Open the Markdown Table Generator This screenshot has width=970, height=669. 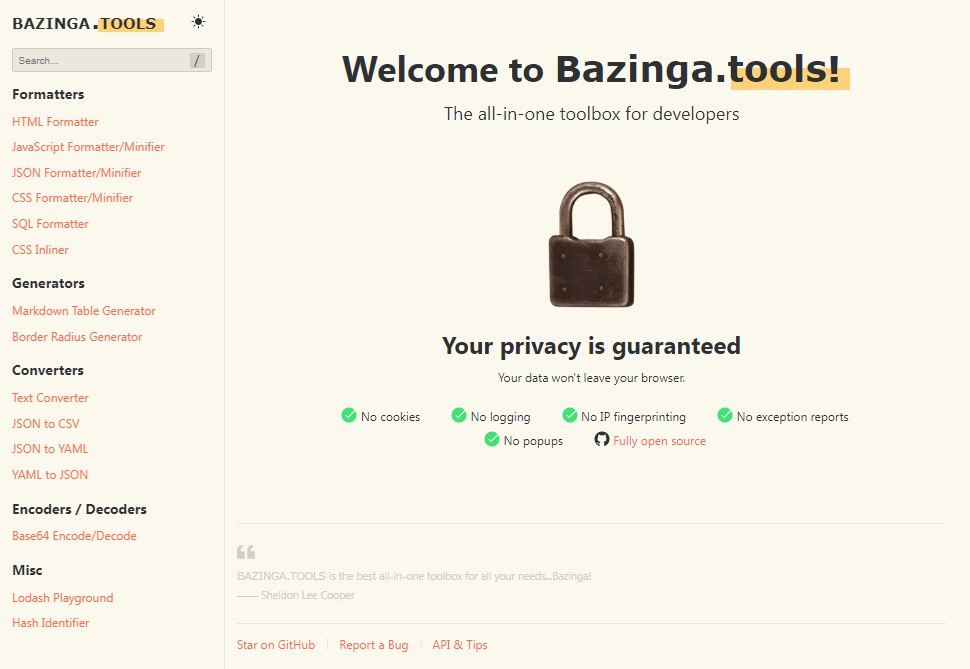click(84, 311)
